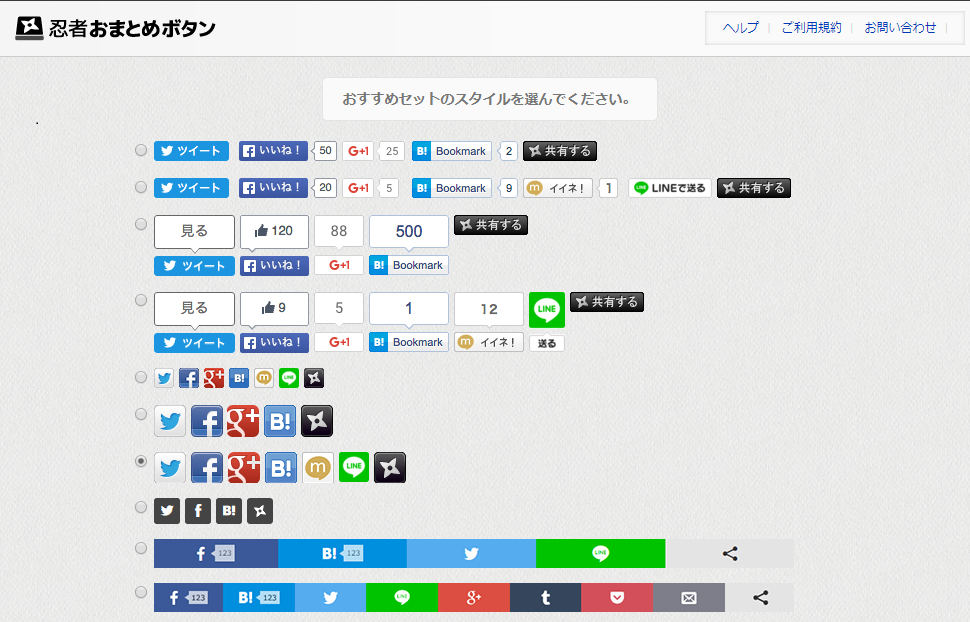970x622 pixels.
Task: Click the 500 bookmark count balloon
Action: [409, 232]
